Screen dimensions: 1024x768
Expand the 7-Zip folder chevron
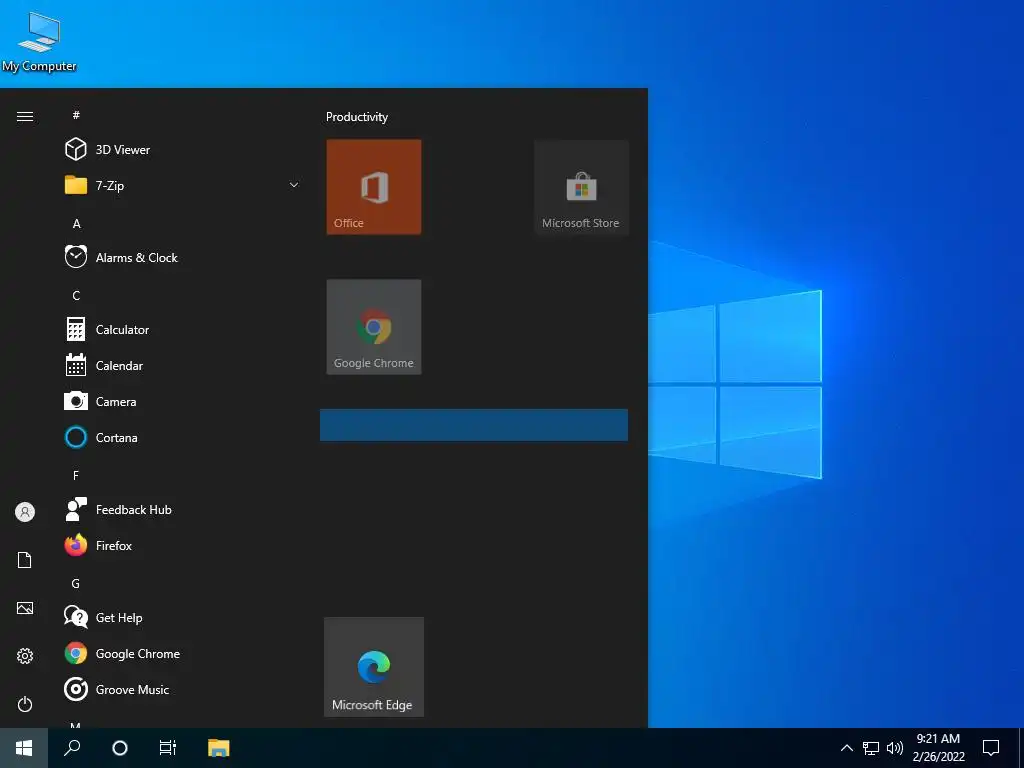tap(294, 185)
